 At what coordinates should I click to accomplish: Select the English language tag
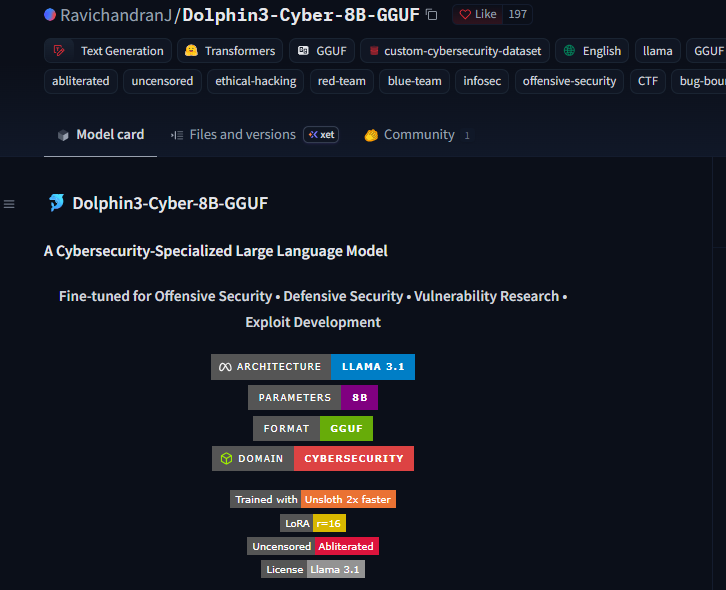(592, 50)
